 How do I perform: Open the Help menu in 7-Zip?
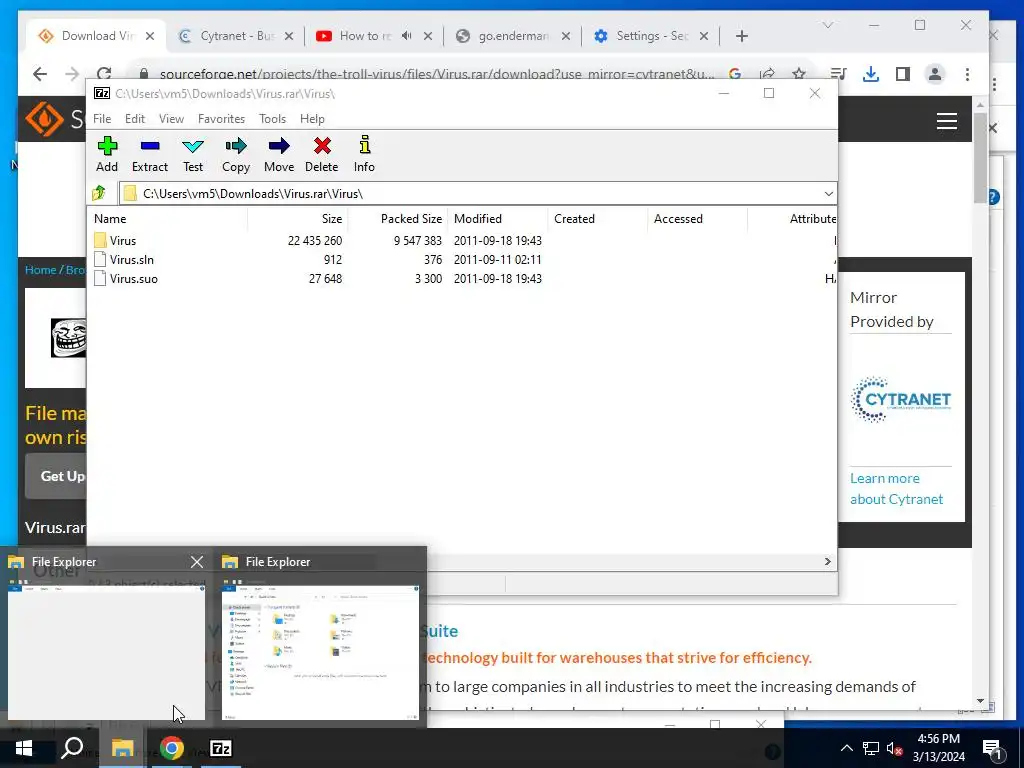(x=312, y=119)
